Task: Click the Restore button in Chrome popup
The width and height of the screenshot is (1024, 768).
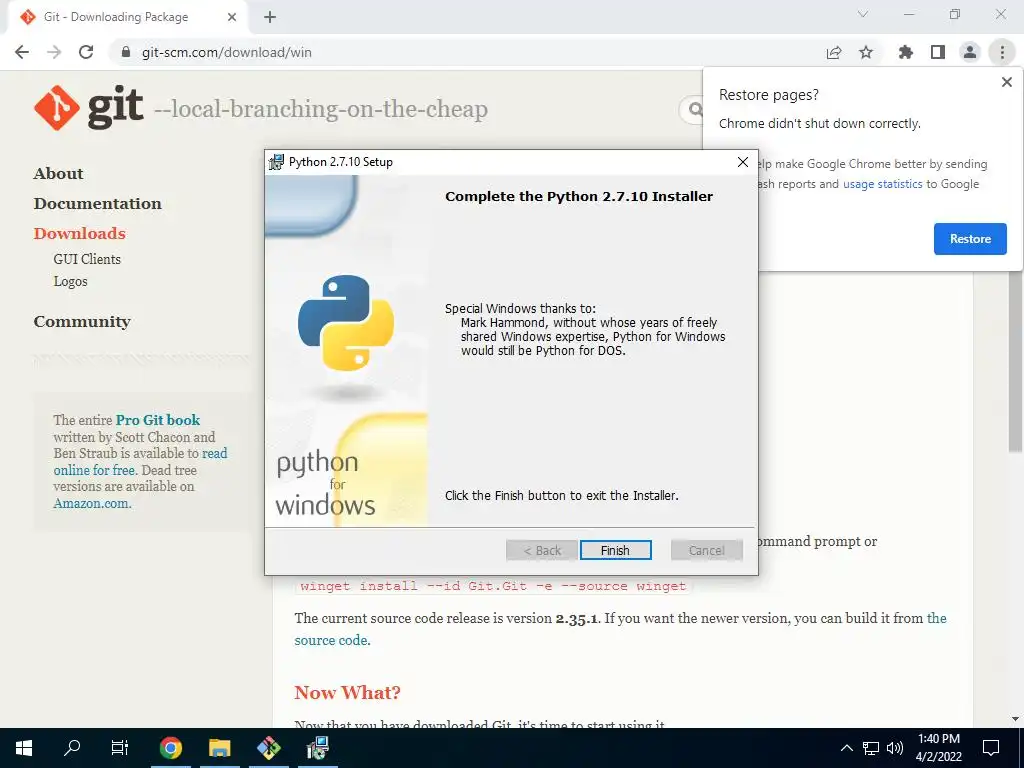Action: (970, 239)
